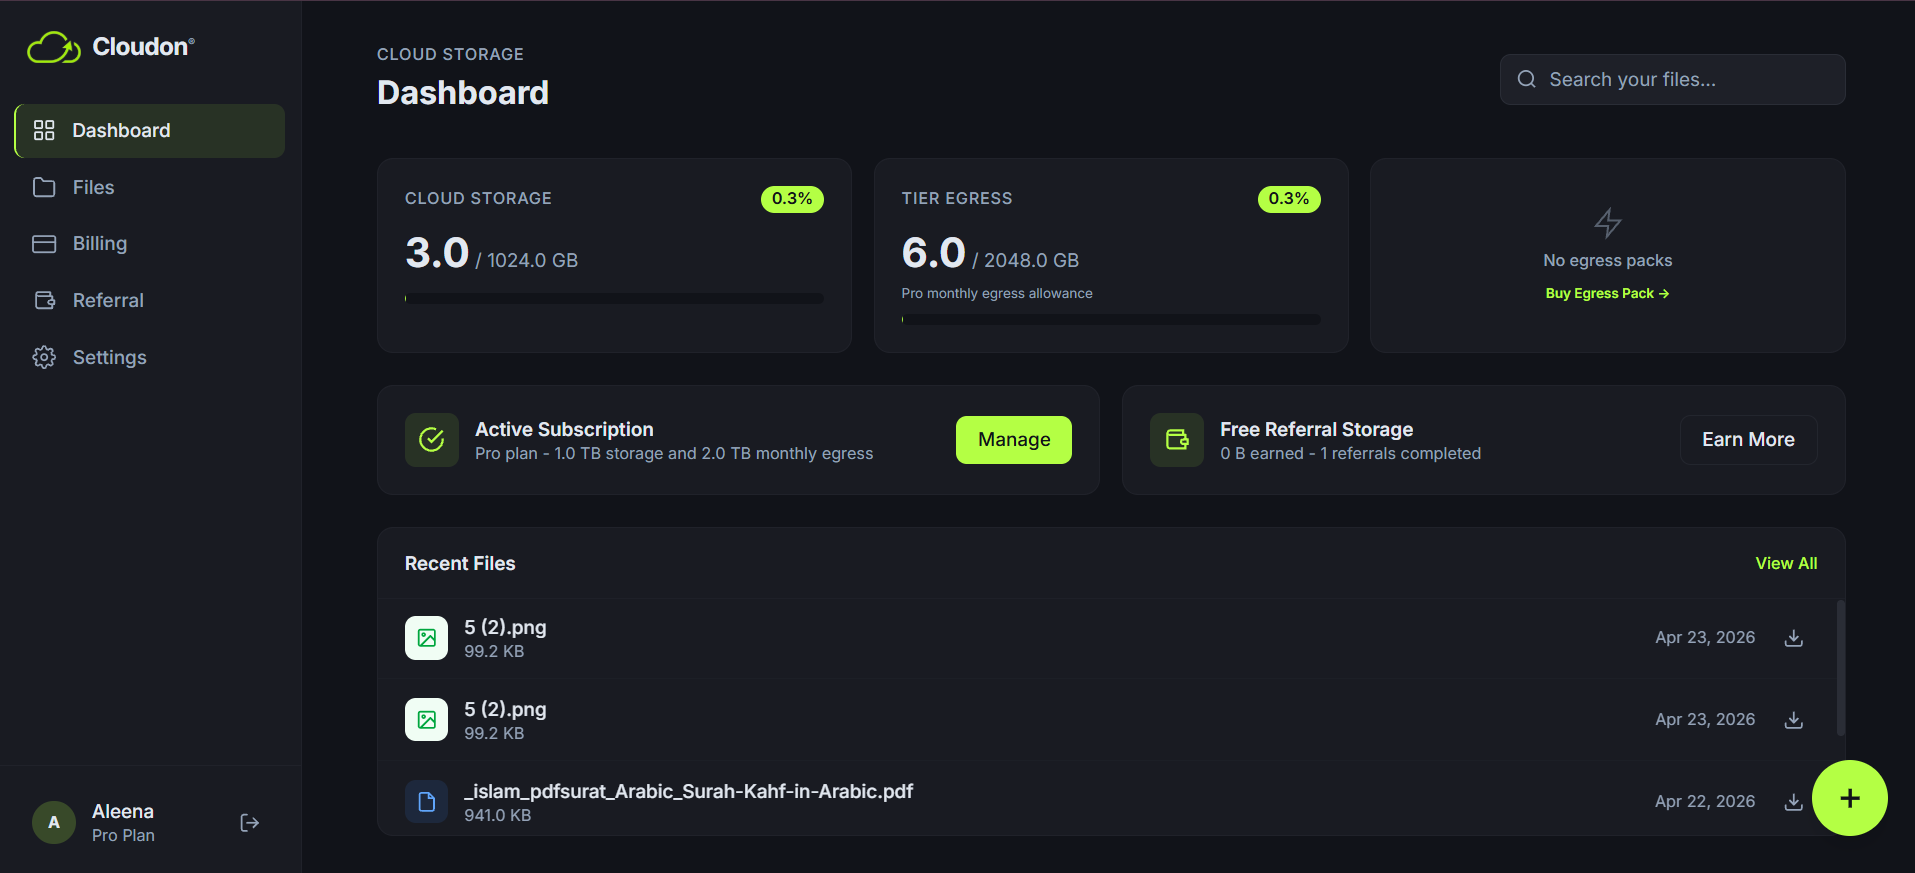The width and height of the screenshot is (1915, 873).
Task: Click the green plus upload button
Action: (1848, 798)
